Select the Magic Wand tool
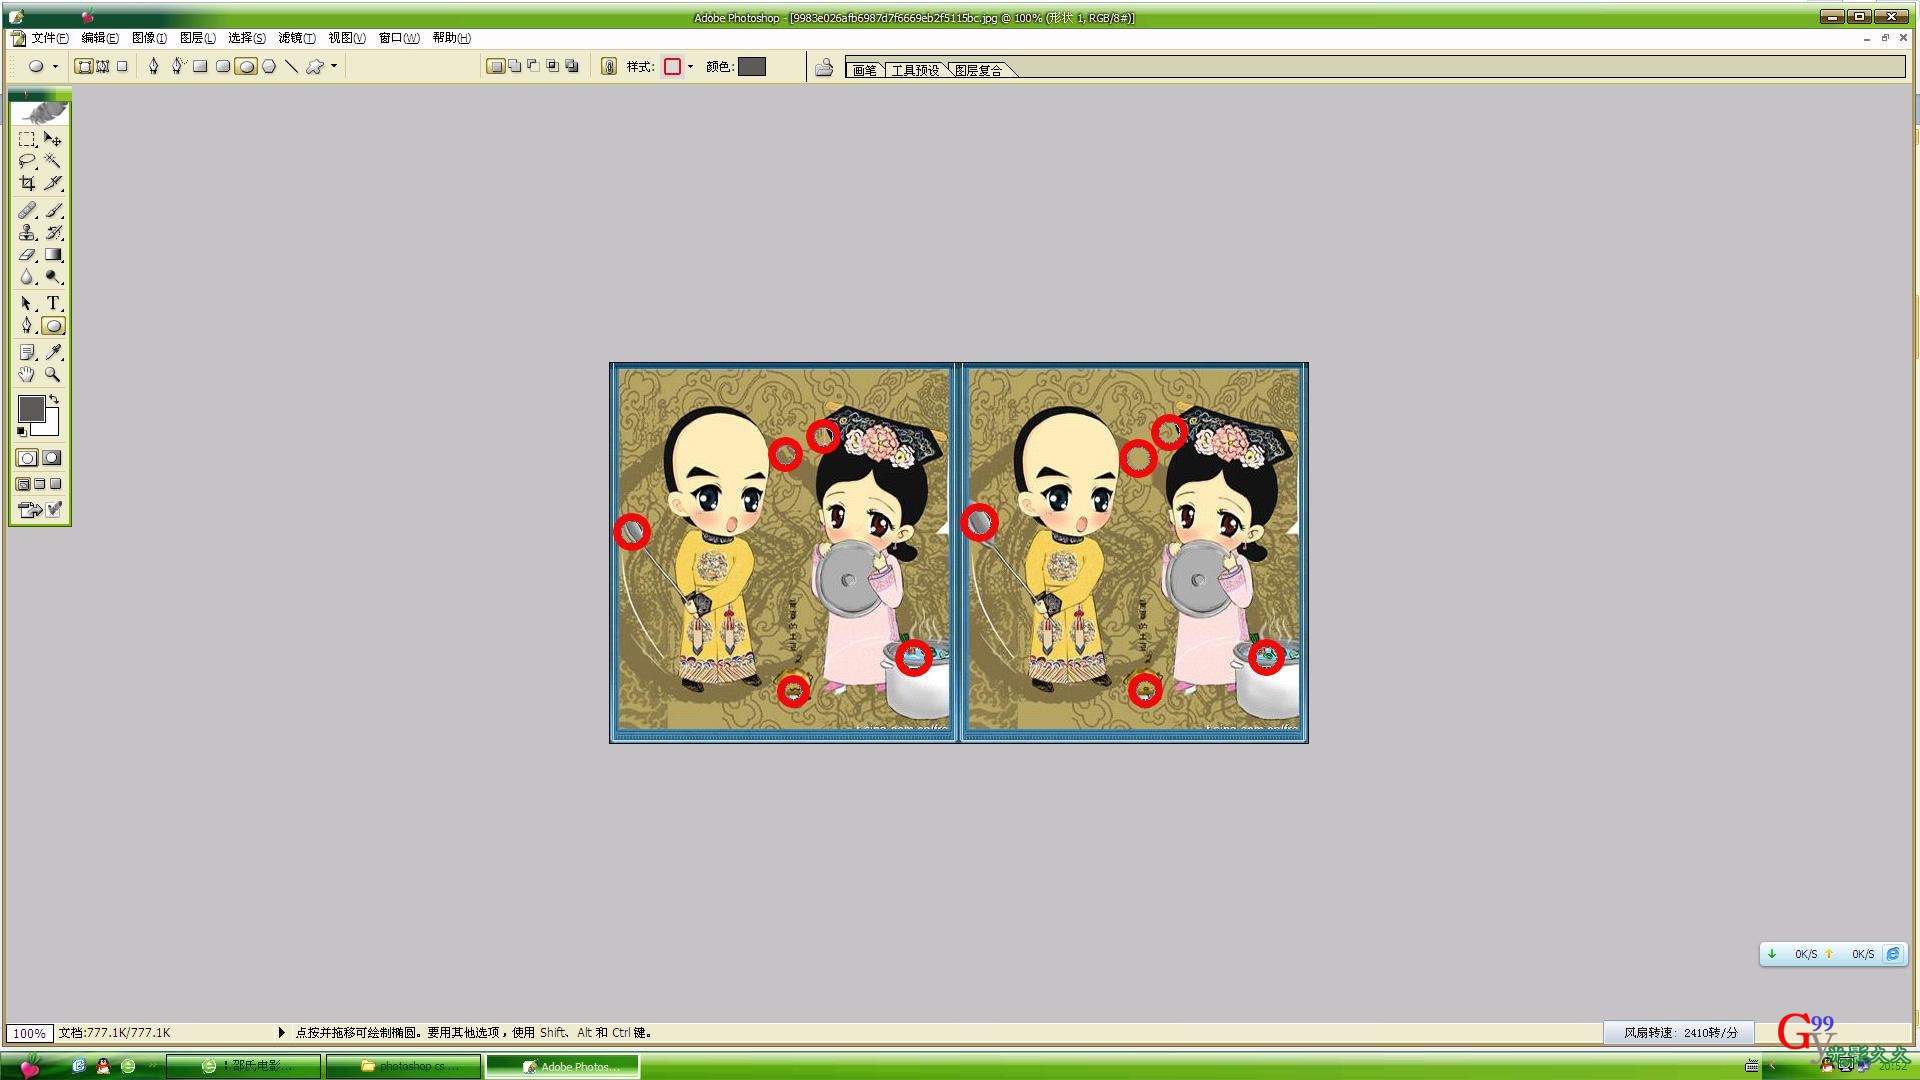This screenshot has width=1920, height=1080. click(53, 161)
